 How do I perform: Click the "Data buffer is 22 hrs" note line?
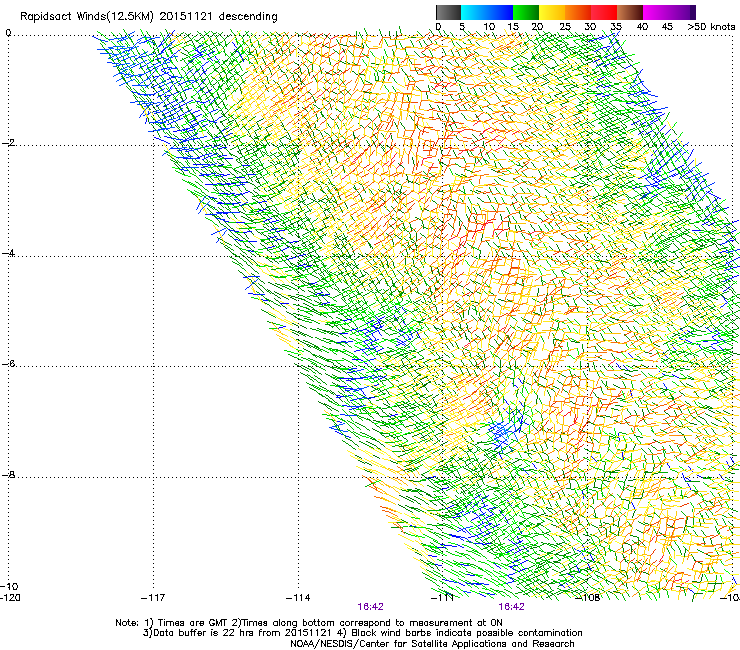point(362,633)
